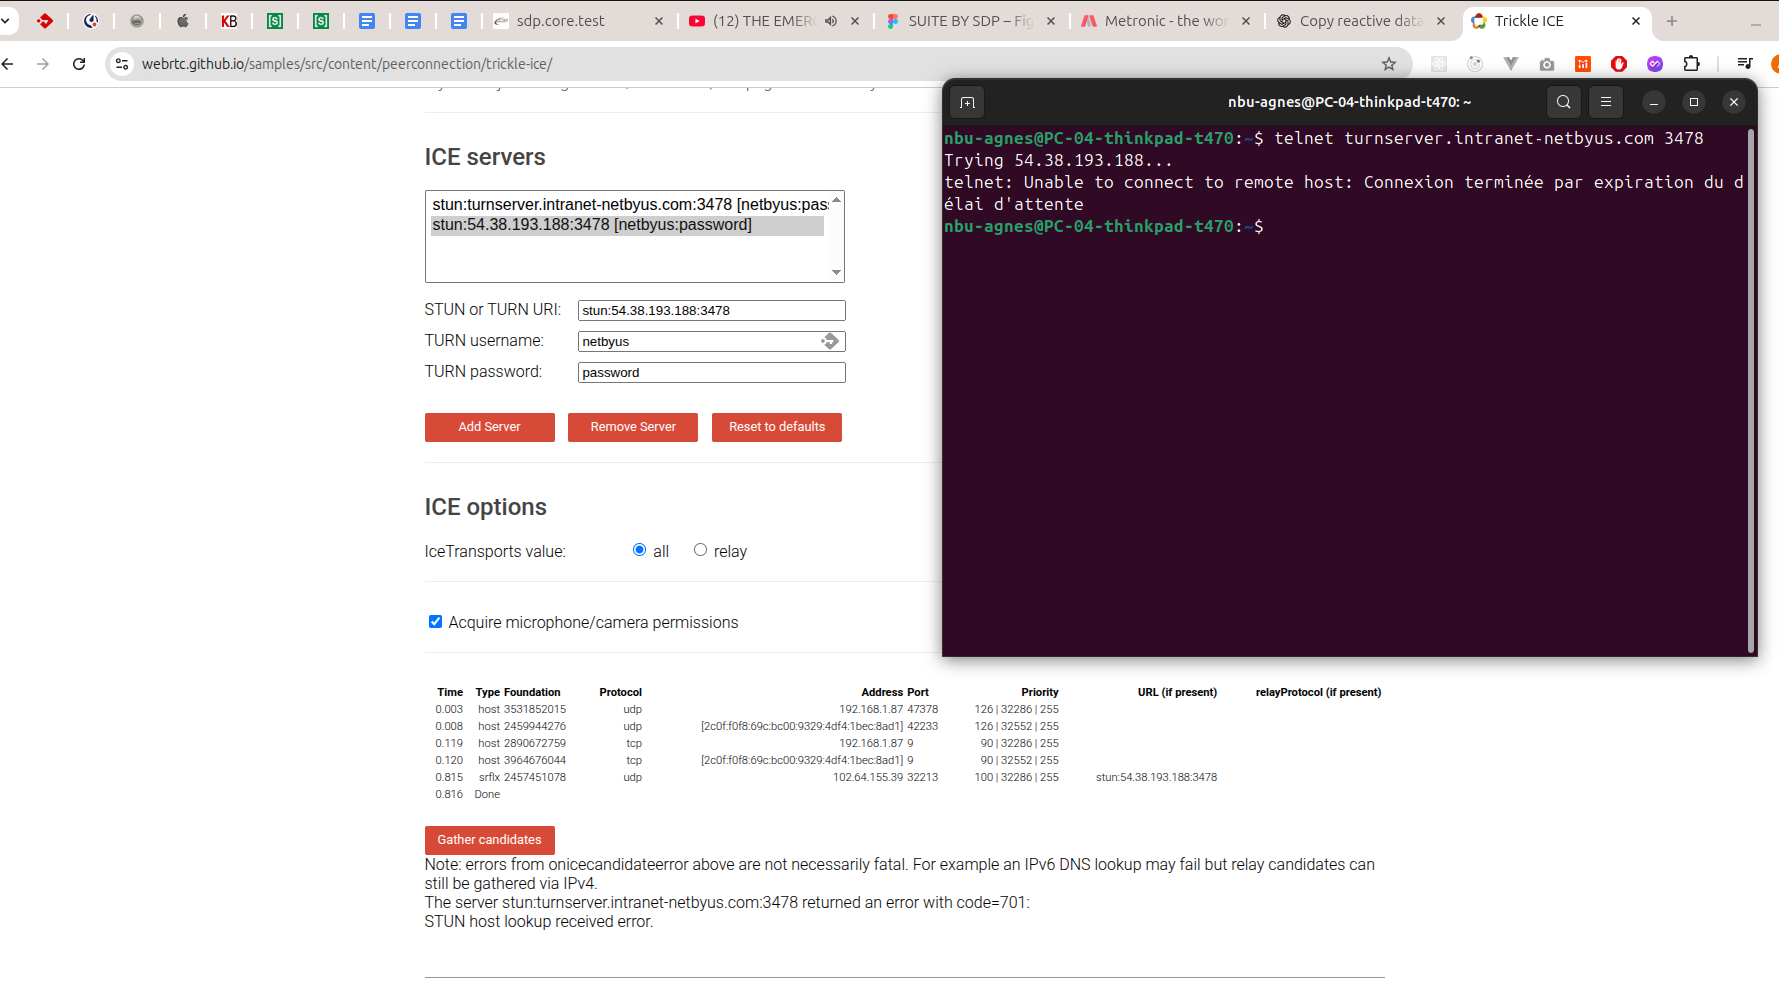Click the ICE servers list up arrow
1779x996 pixels.
pos(837,201)
